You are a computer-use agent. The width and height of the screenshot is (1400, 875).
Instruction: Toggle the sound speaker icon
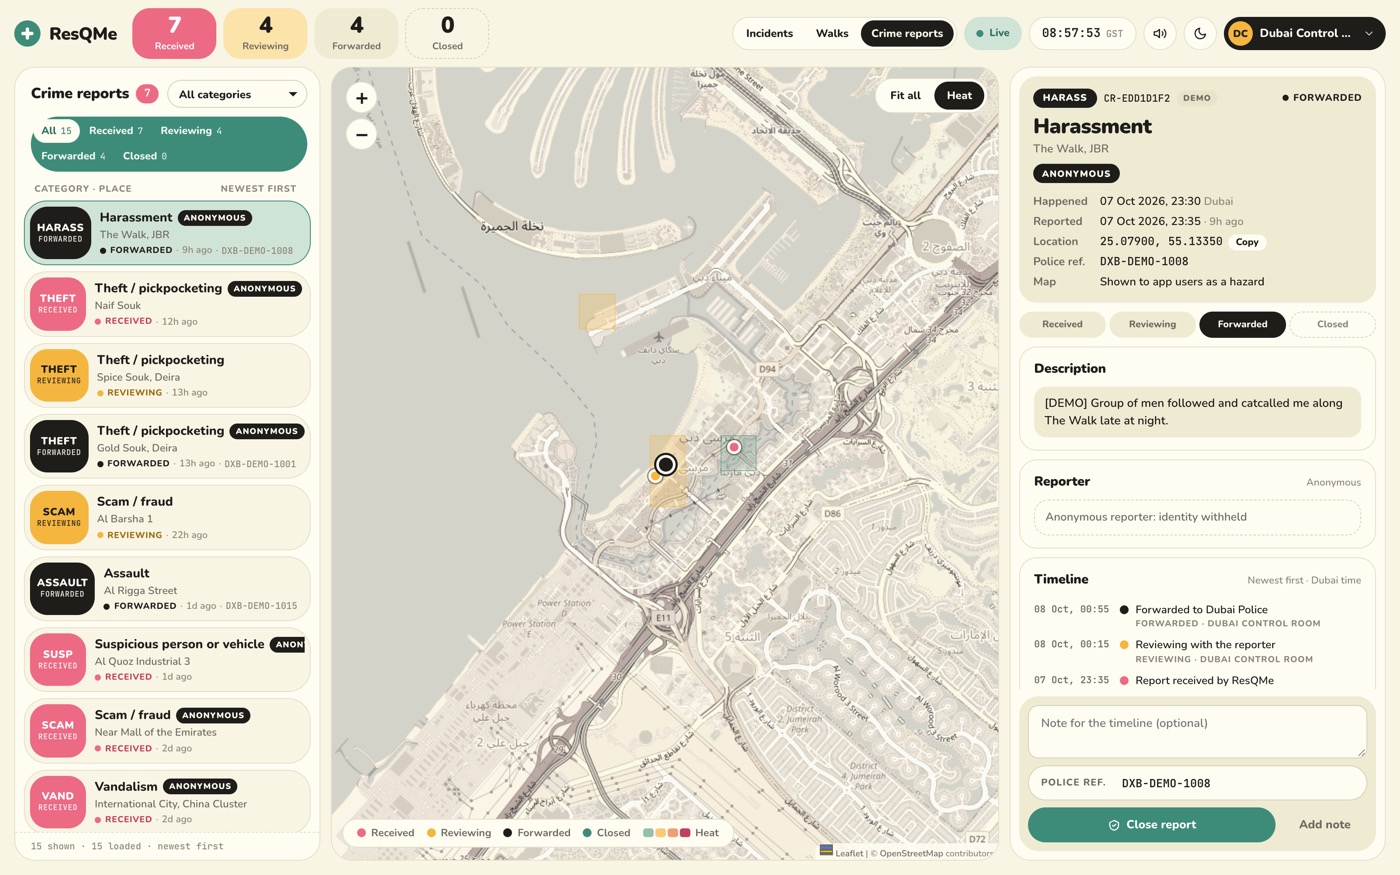tap(1160, 33)
